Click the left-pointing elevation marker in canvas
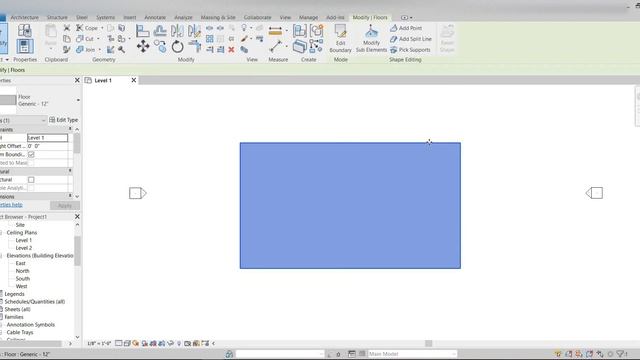 click(x=594, y=193)
